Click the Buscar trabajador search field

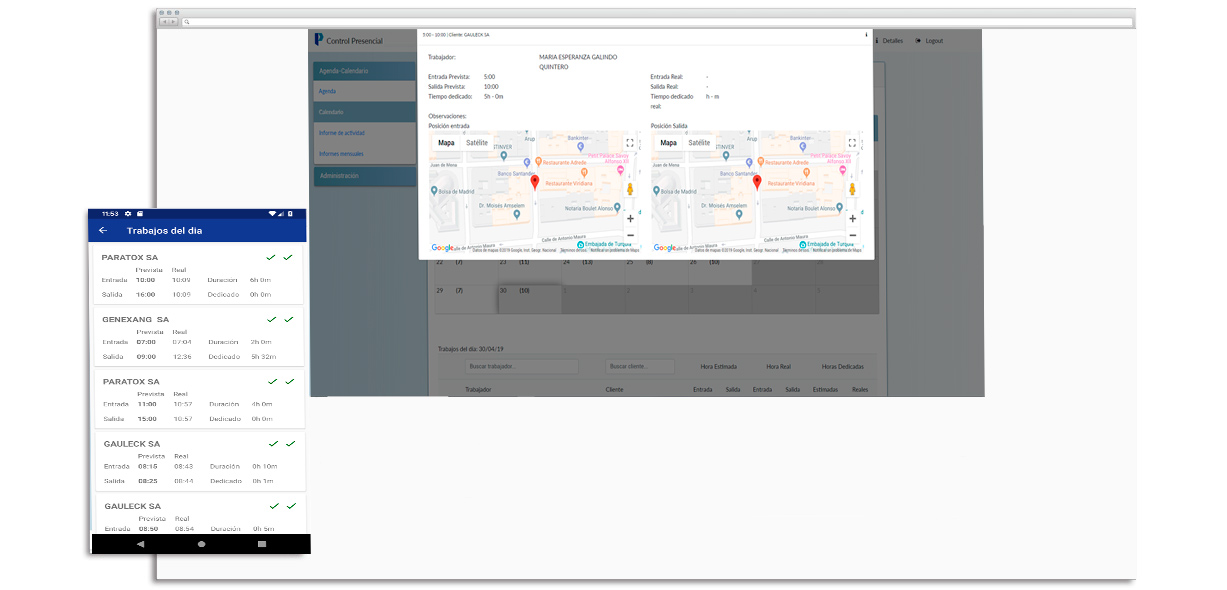click(x=521, y=367)
